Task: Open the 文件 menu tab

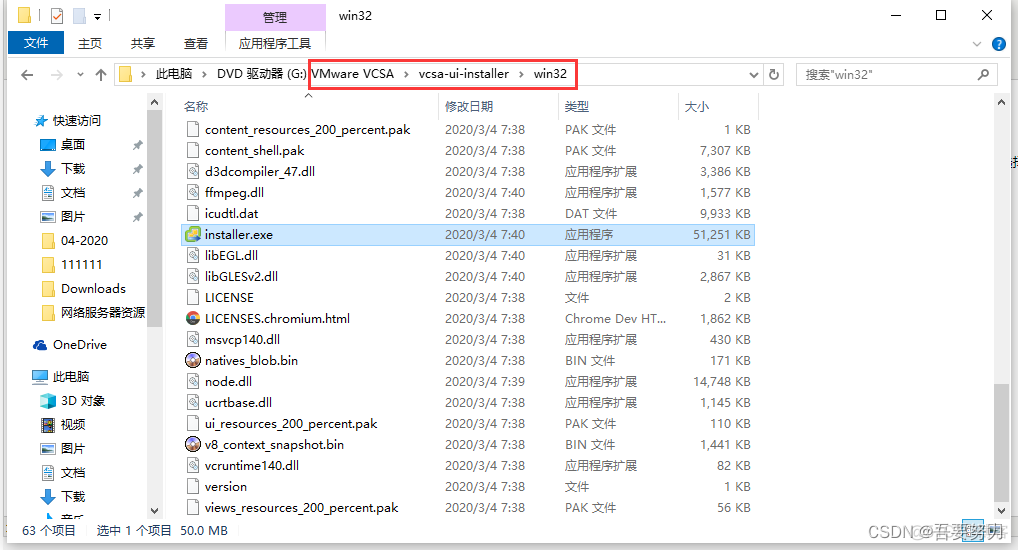Action: (x=36, y=43)
